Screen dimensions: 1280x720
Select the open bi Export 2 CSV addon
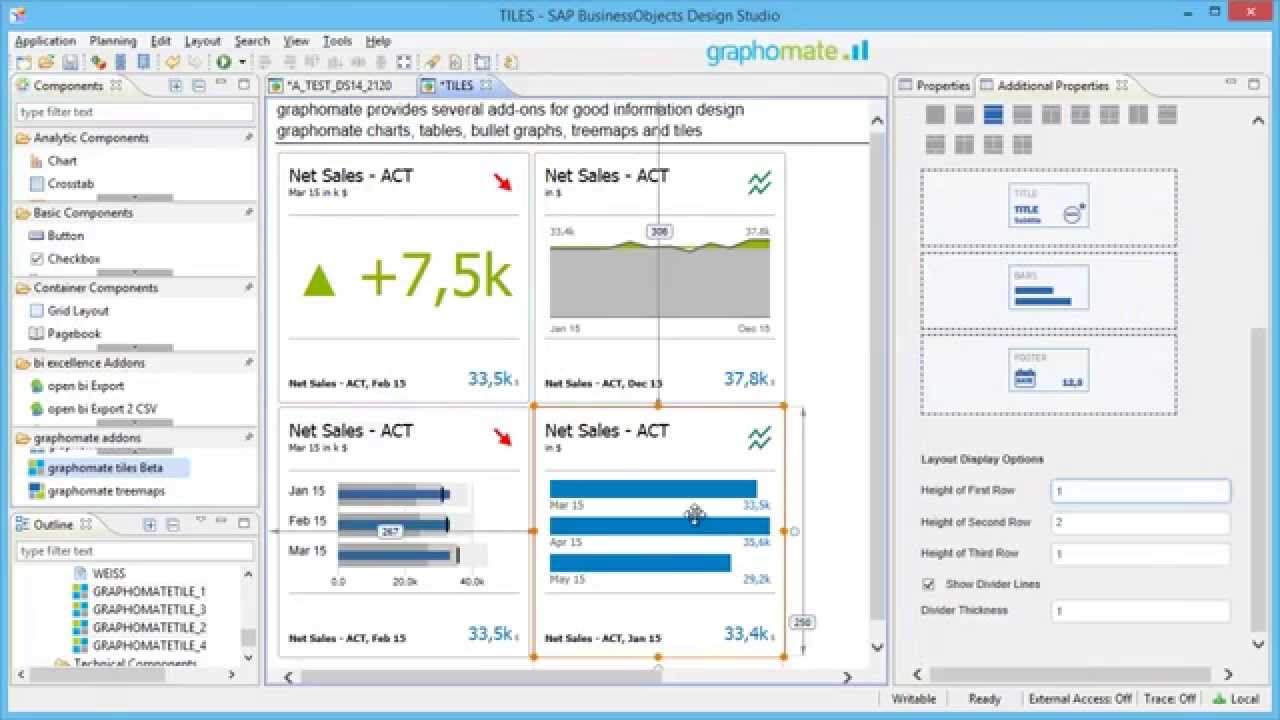point(93,409)
